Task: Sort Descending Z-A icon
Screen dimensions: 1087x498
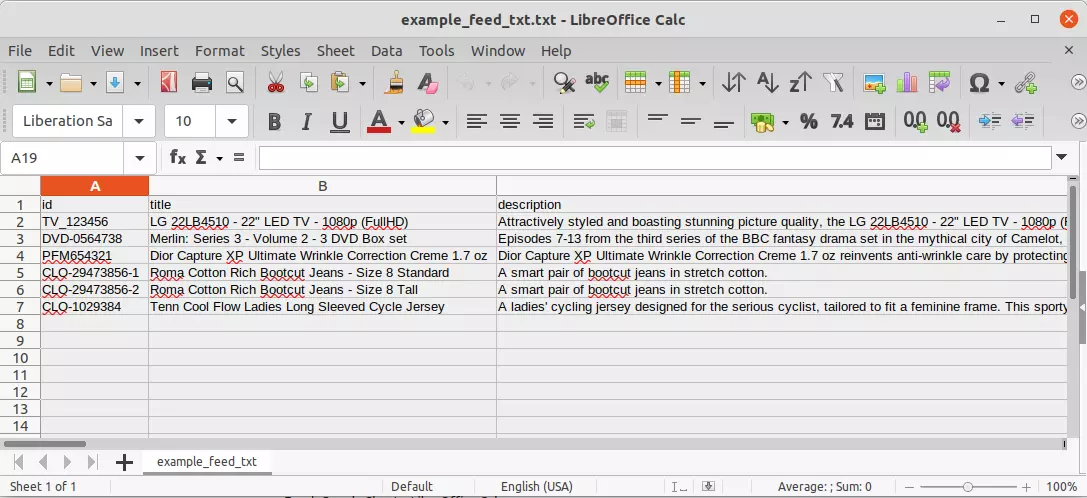Action: coord(800,83)
